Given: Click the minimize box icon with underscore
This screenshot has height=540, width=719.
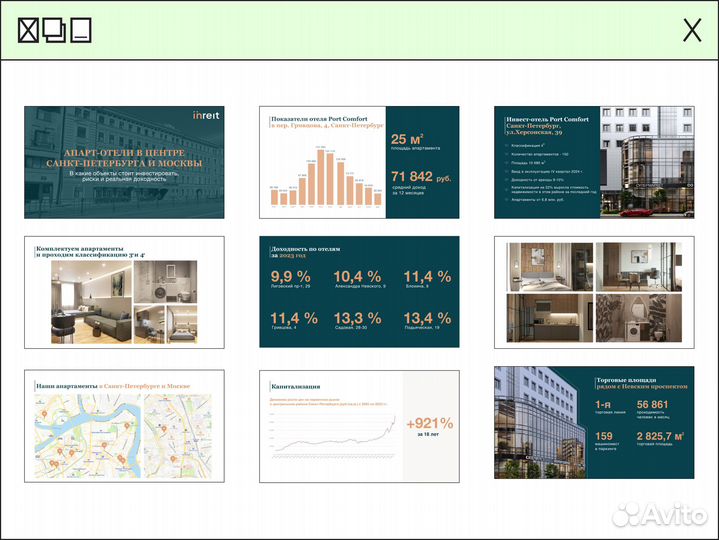Looking at the screenshot, I should tap(81, 31).
